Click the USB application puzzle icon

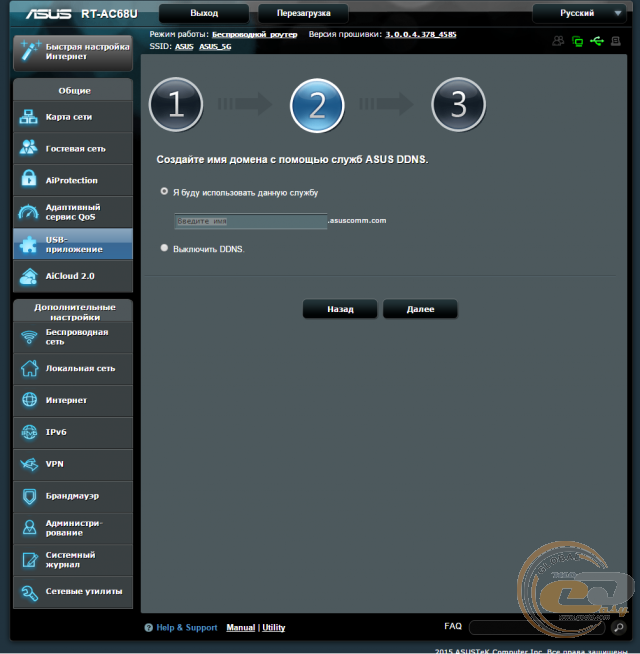coord(28,244)
